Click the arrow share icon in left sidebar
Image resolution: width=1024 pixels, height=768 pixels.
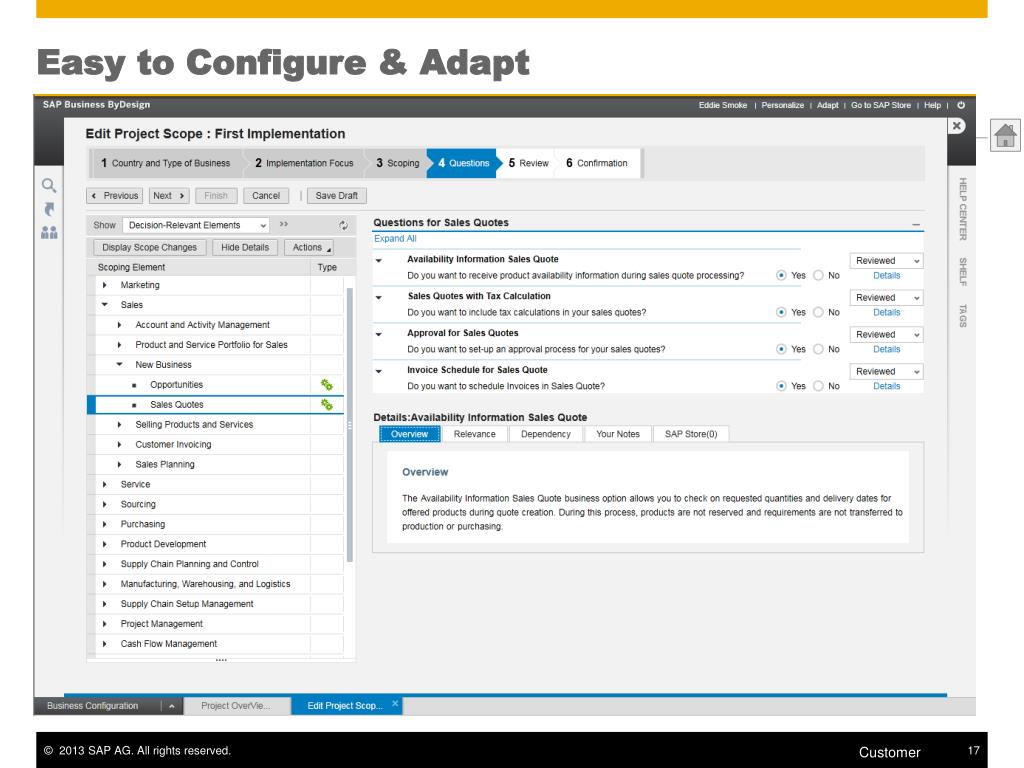[x=49, y=209]
